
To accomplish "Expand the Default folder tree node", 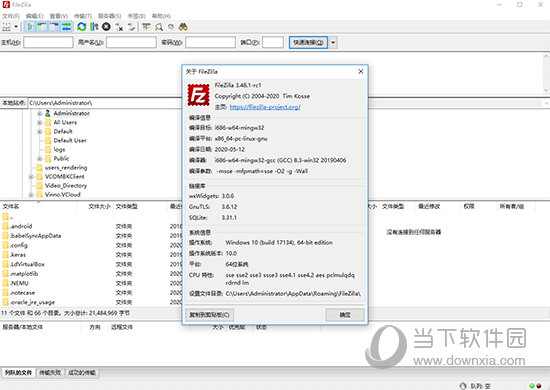I will tap(40, 132).
